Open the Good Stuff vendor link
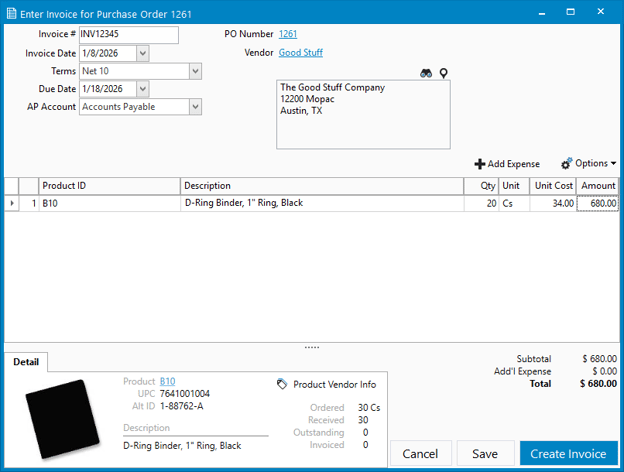 (x=300, y=52)
